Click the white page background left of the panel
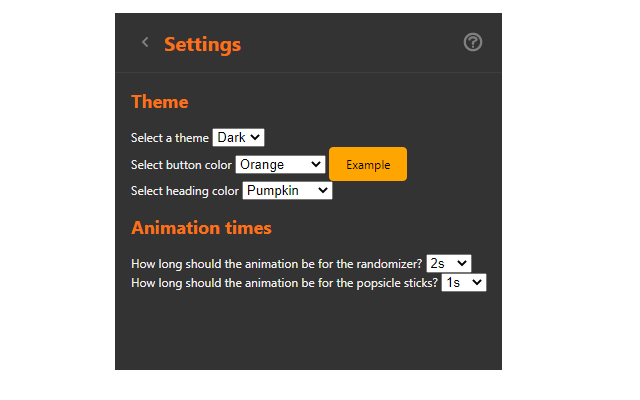The height and width of the screenshot is (400, 640). tap(57, 200)
